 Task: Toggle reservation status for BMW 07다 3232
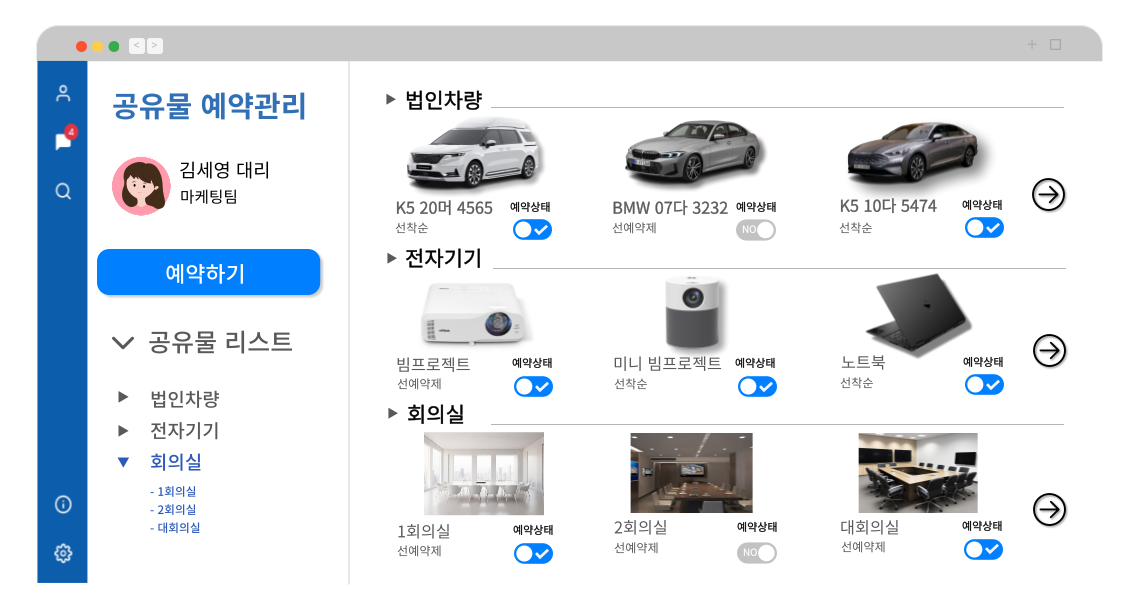(756, 230)
